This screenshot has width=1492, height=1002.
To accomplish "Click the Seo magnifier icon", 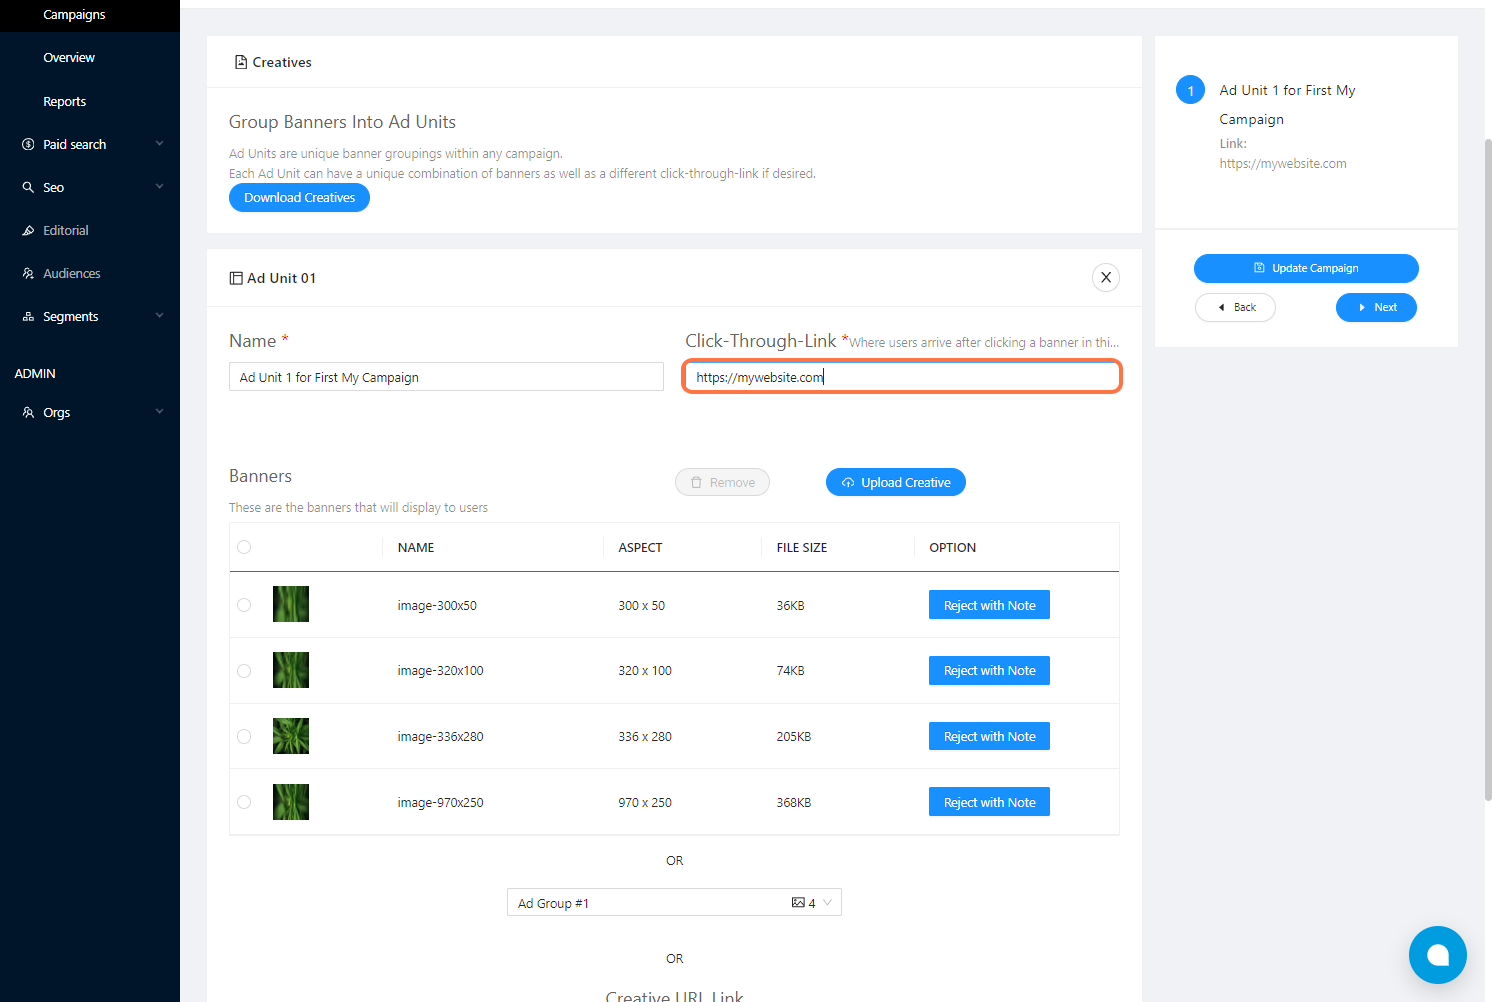I will [x=28, y=187].
